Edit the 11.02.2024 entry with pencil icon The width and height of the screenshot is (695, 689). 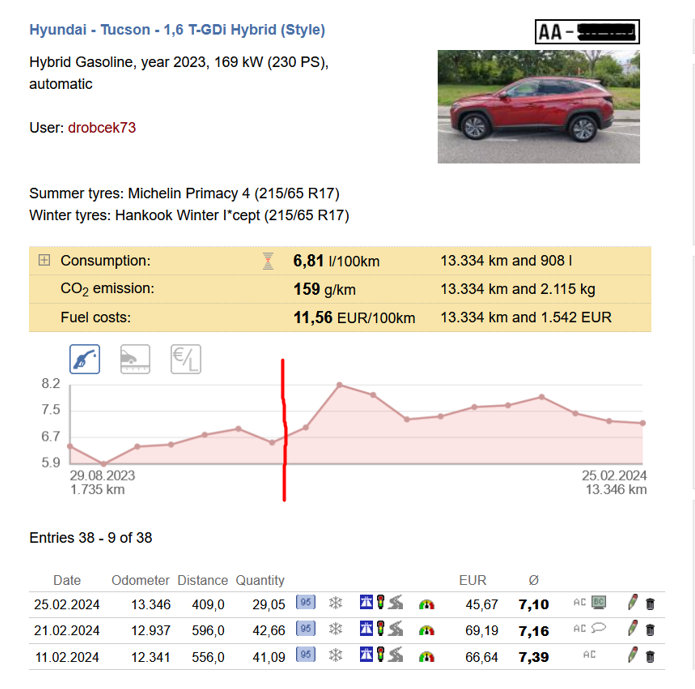tap(633, 655)
